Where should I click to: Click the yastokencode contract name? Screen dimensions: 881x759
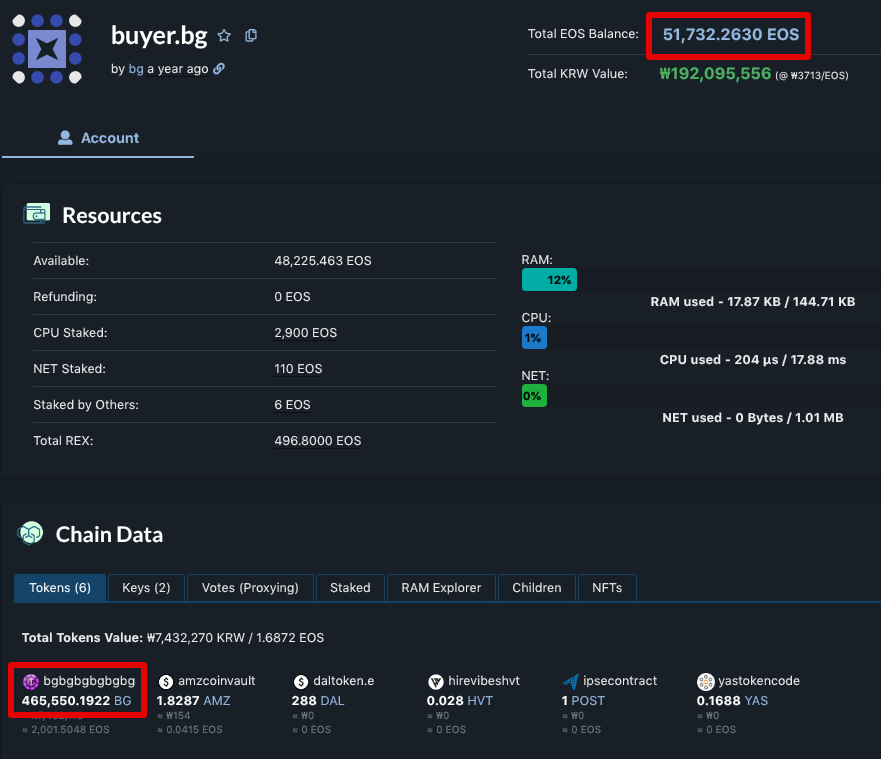pos(759,681)
